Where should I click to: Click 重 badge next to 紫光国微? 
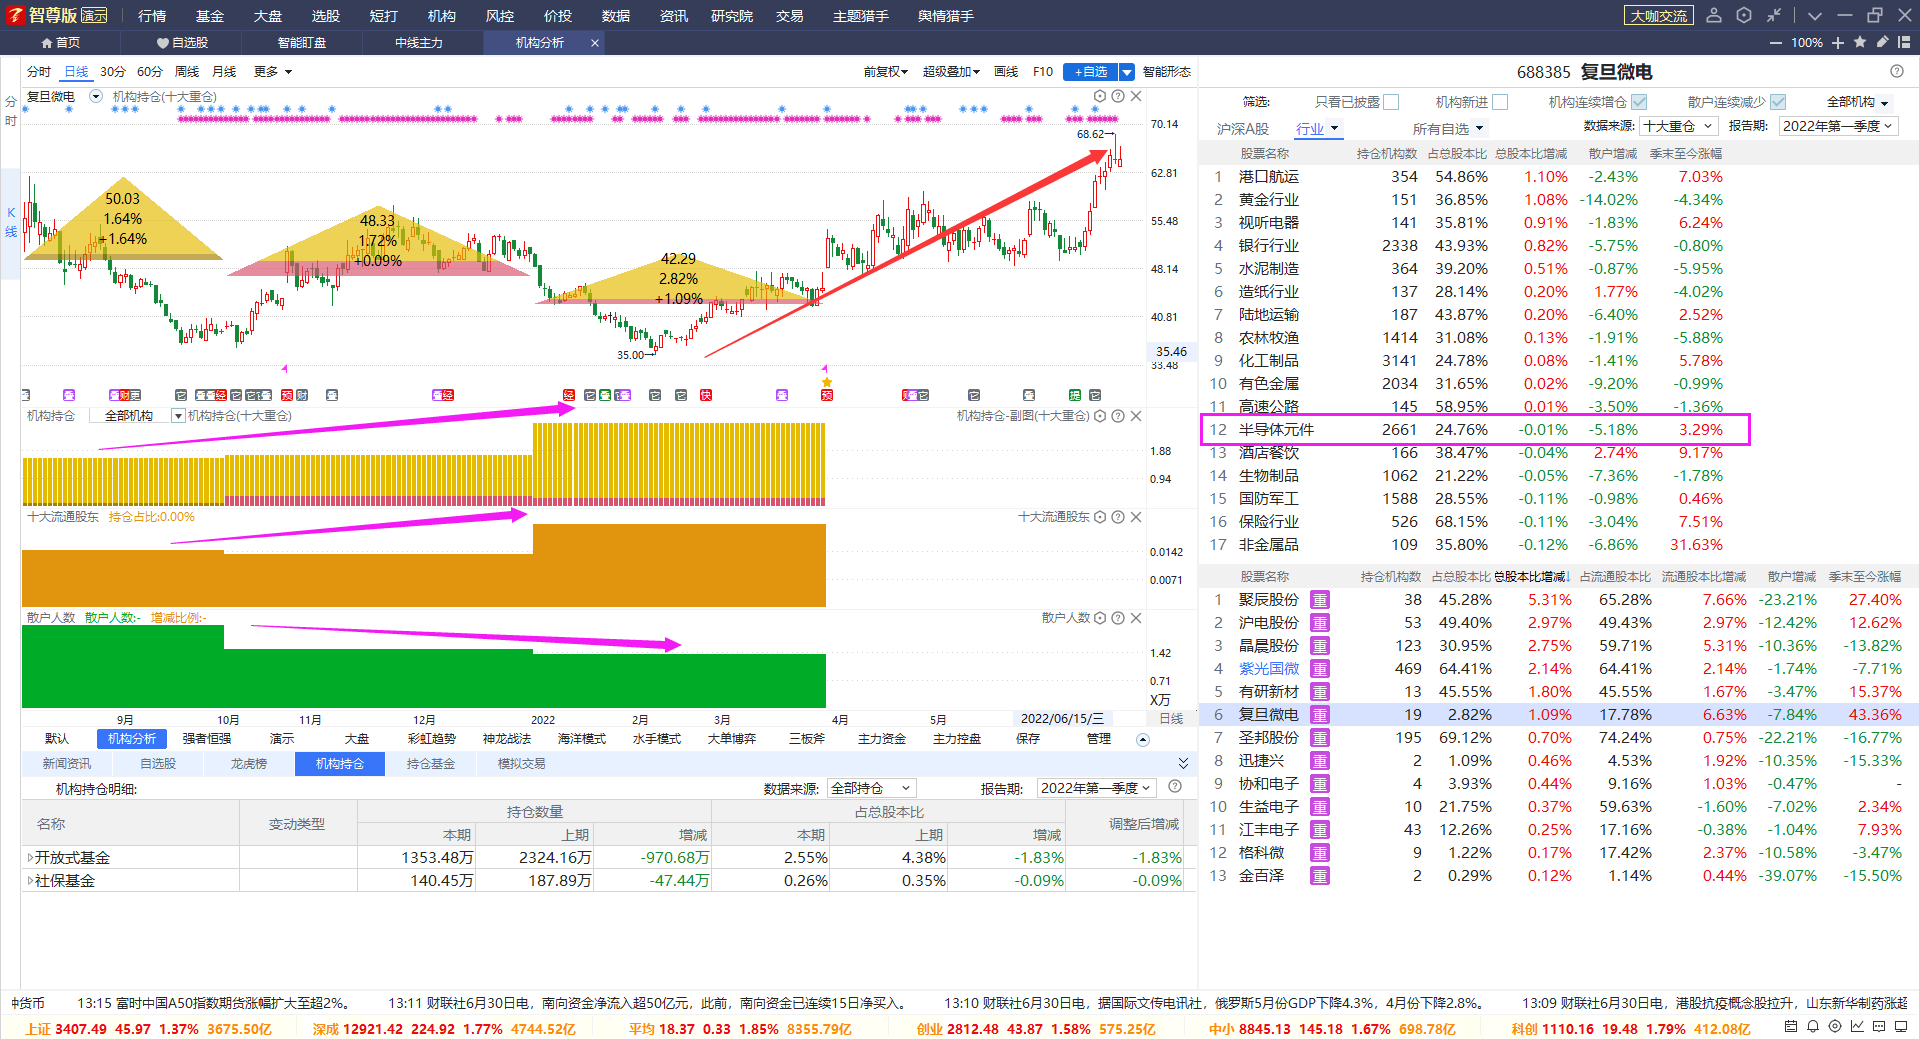coord(1320,669)
